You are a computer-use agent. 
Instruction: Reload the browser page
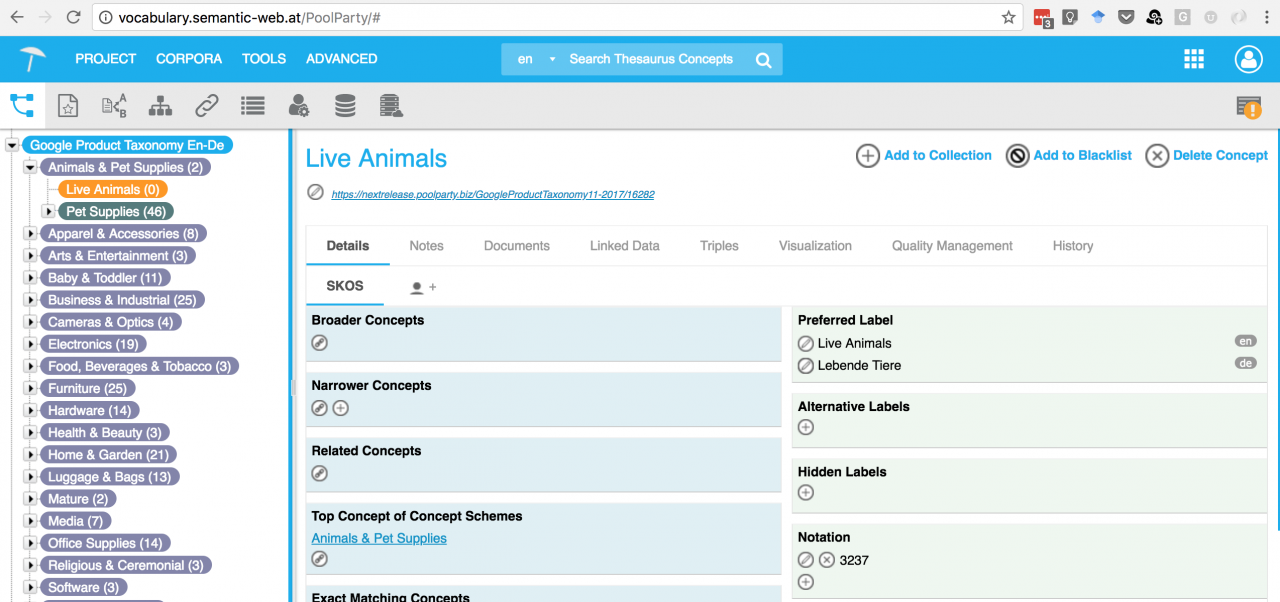(x=73, y=17)
